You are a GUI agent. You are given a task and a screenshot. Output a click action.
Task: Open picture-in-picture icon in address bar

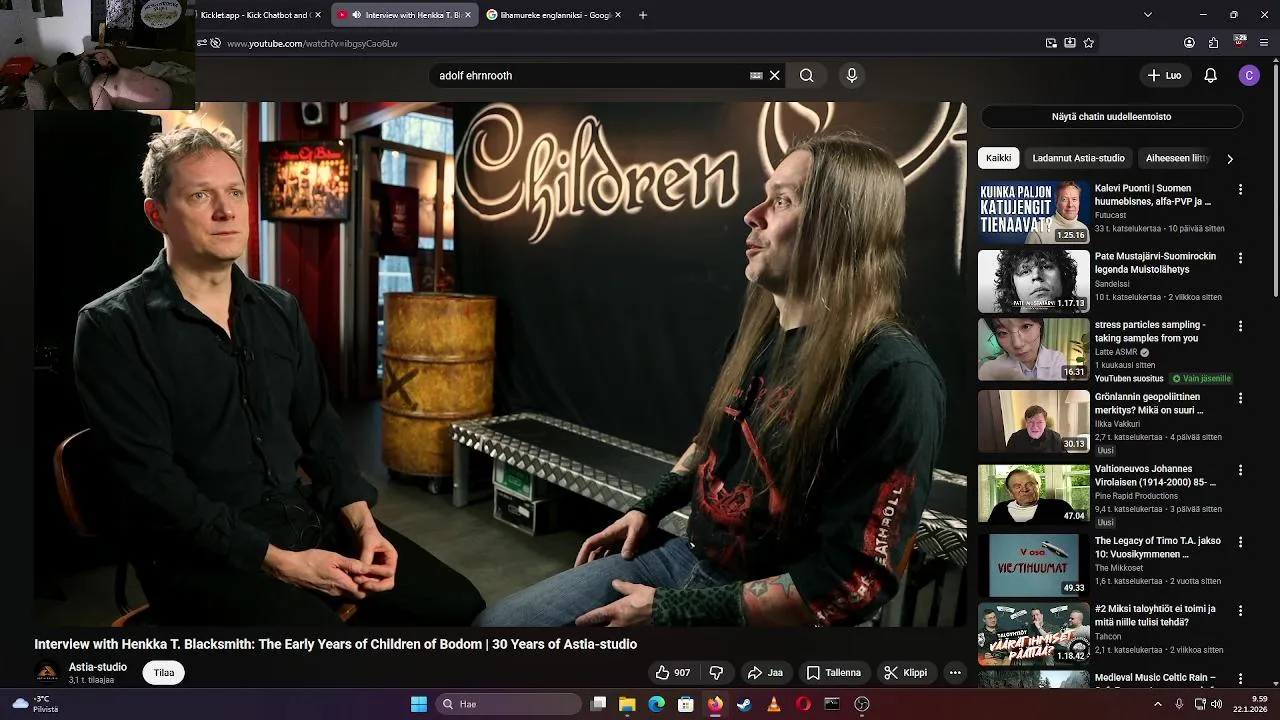[x=1051, y=43]
